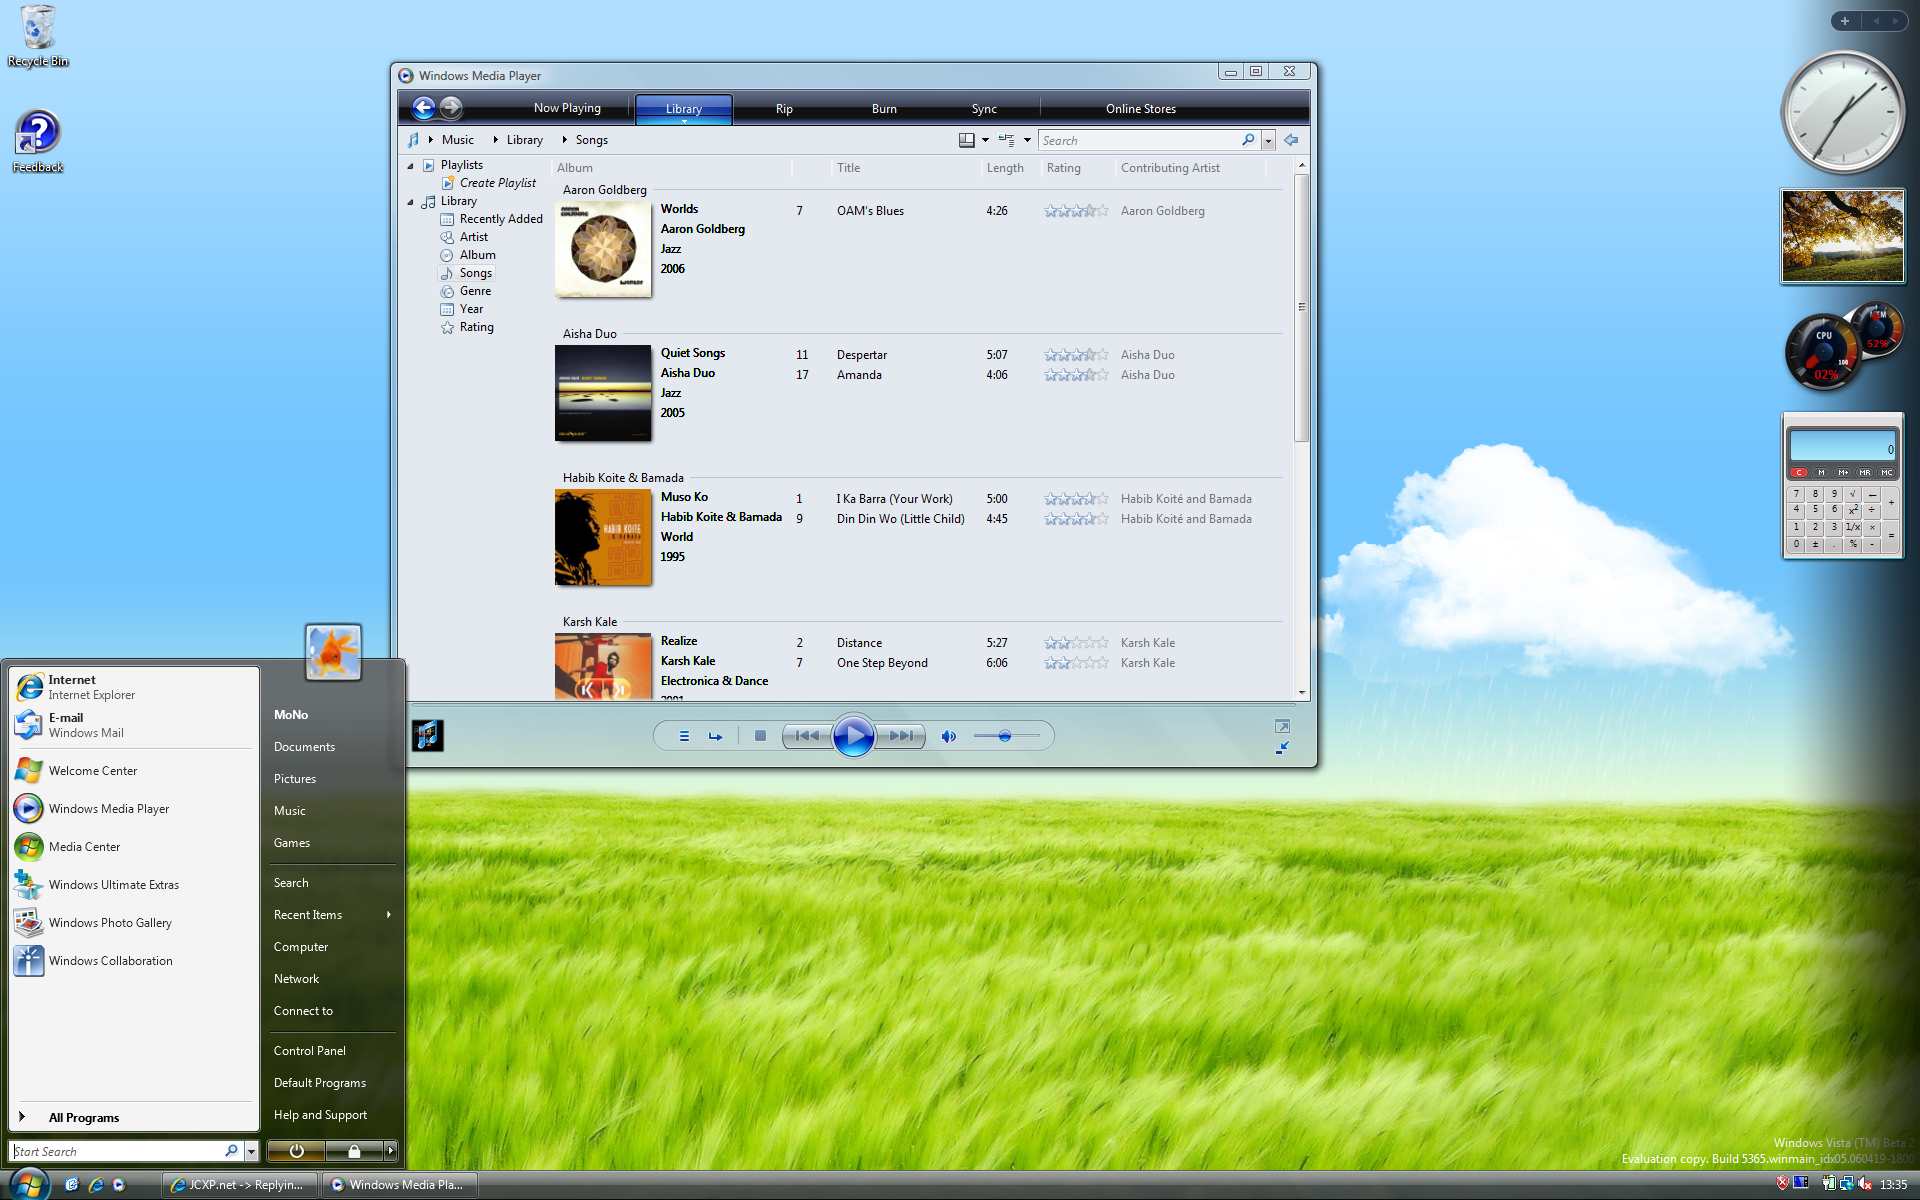This screenshot has width=1920, height=1200.
Task: Adjust the volume slider in Media Player
Action: tap(1006, 736)
